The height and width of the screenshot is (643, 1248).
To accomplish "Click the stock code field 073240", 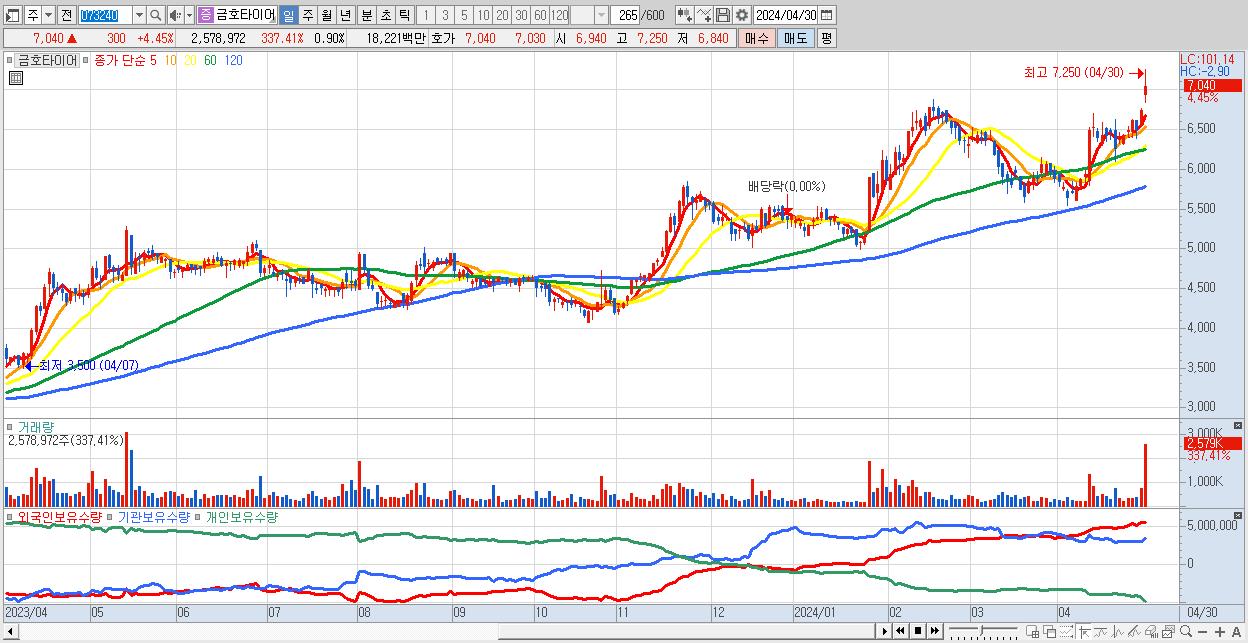I will pyautogui.click(x=105, y=15).
